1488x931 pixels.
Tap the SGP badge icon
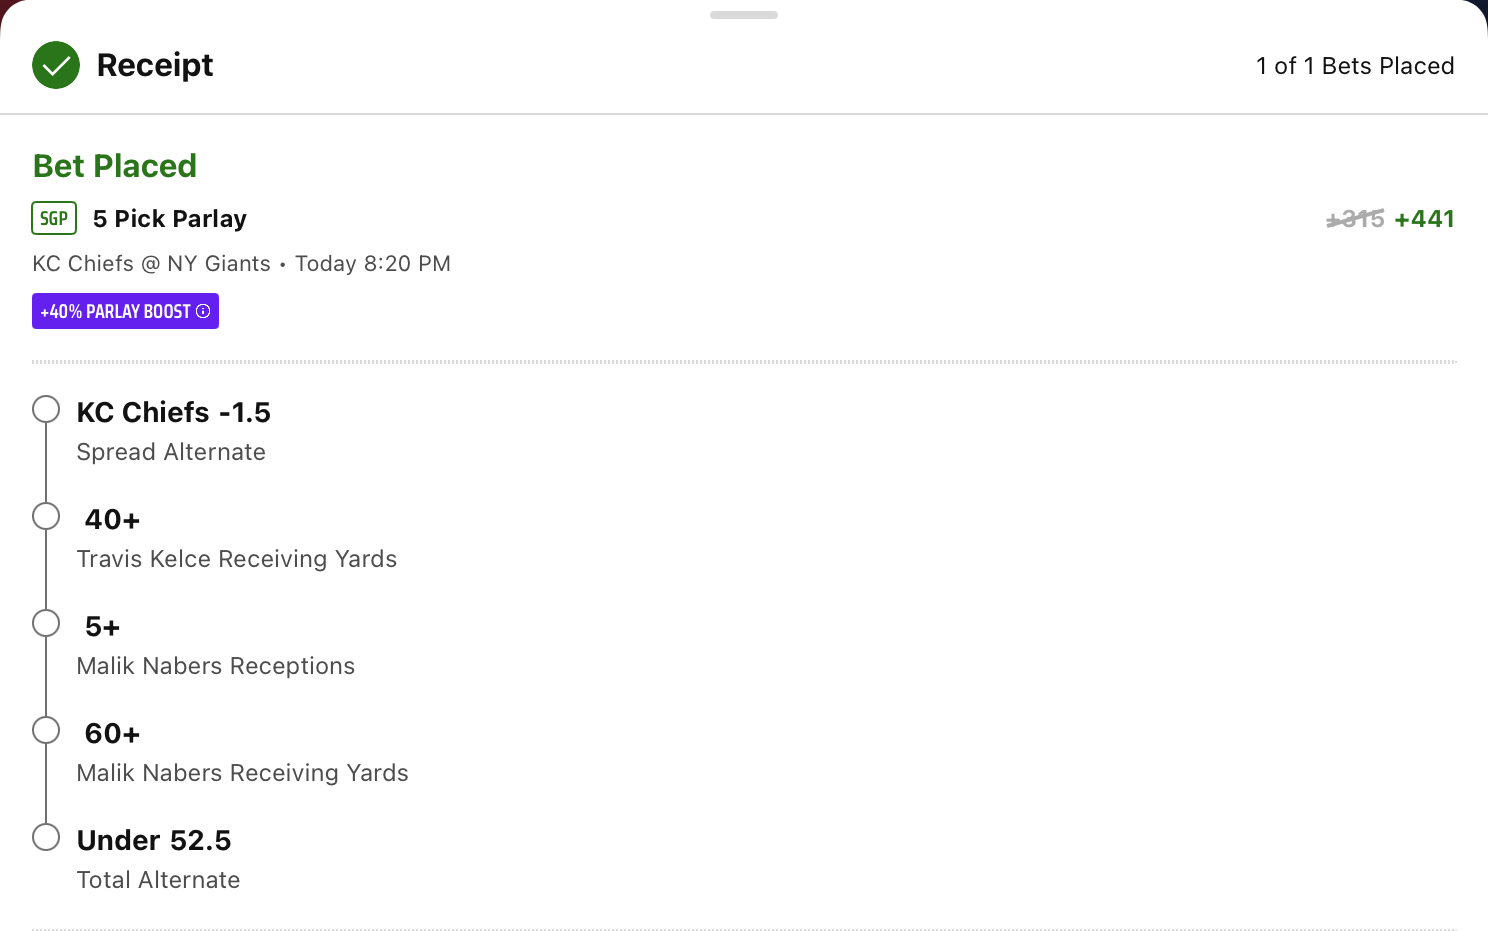point(54,218)
